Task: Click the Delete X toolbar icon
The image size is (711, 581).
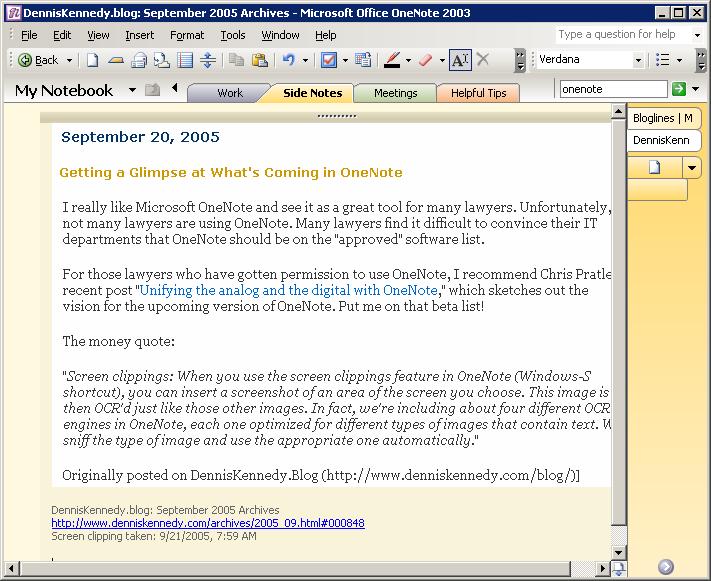Action: pos(483,60)
